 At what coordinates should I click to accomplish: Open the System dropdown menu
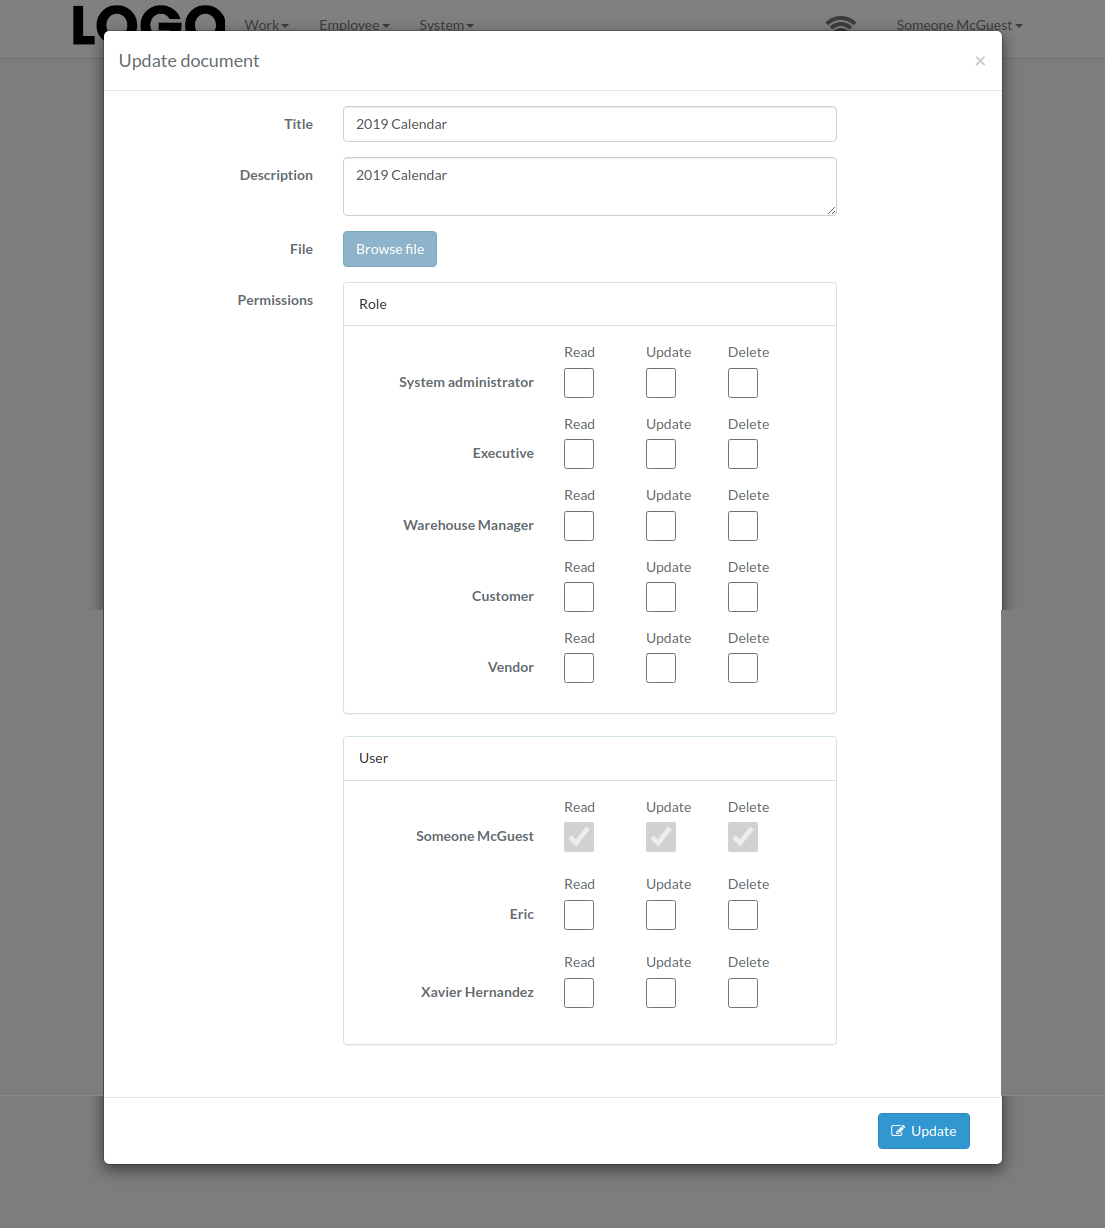(x=446, y=25)
